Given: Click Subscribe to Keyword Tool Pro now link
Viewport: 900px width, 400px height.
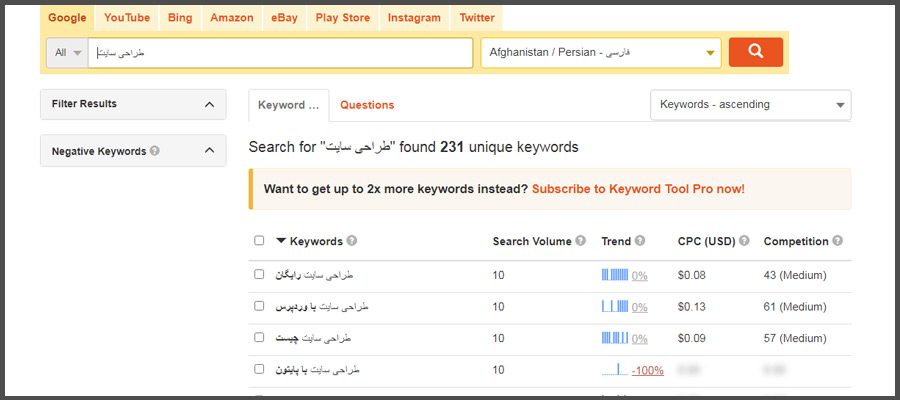Looking at the screenshot, I should click(x=638, y=189).
